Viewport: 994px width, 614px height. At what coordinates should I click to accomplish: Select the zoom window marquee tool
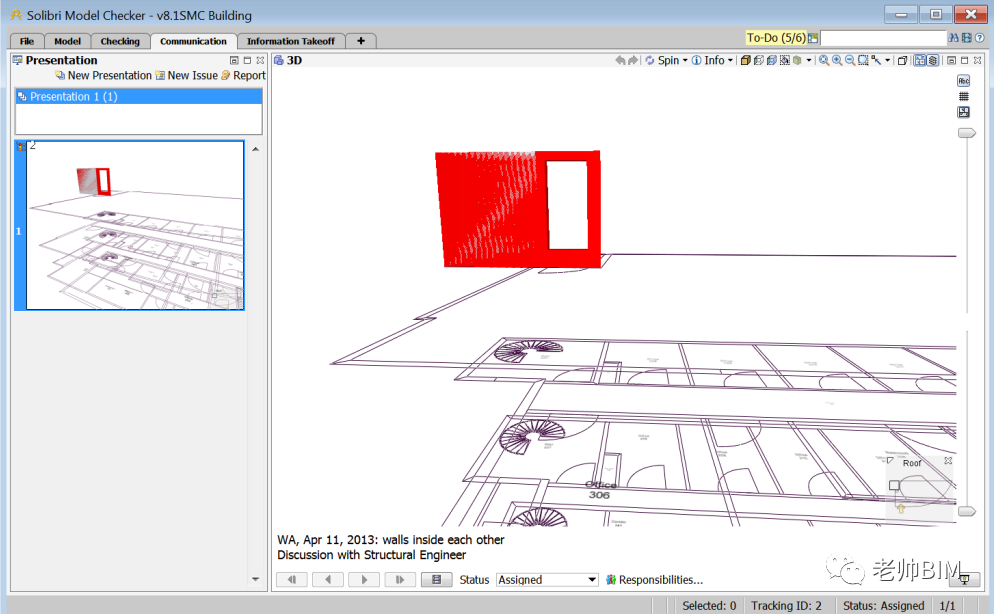click(x=863, y=60)
